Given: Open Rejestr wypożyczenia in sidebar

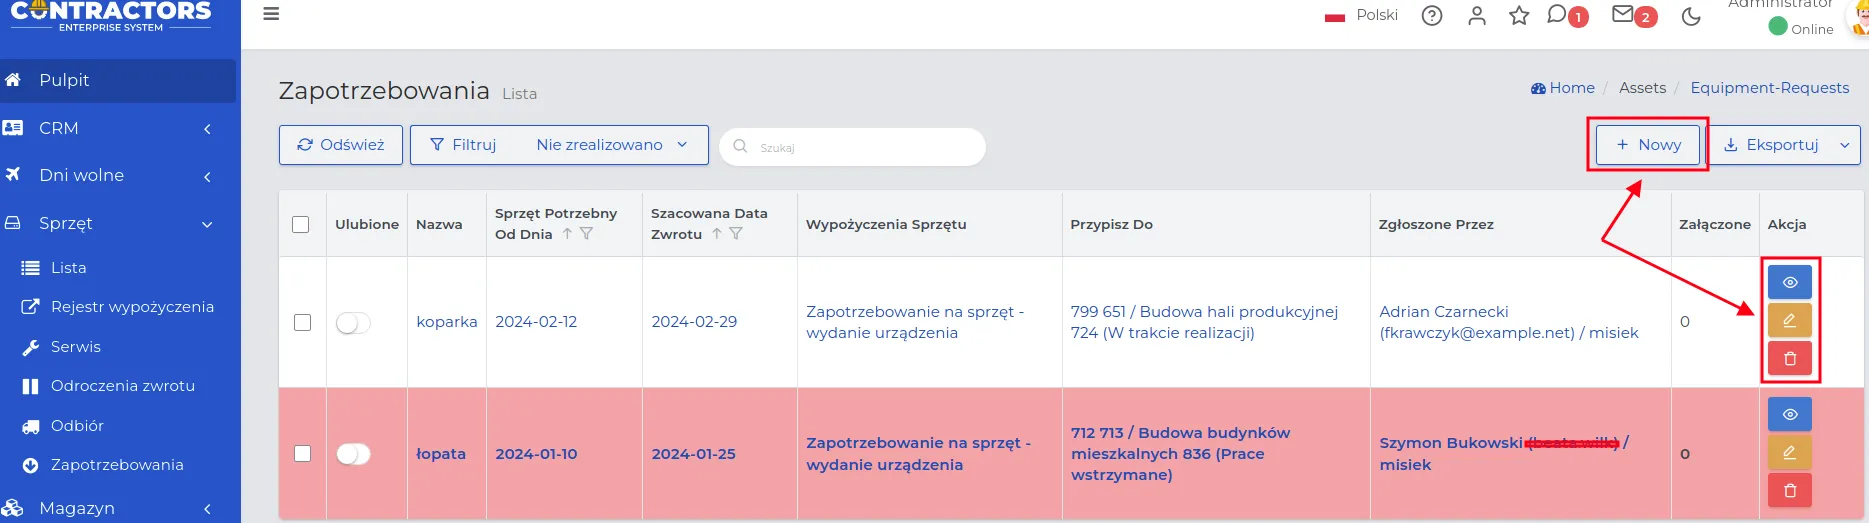Looking at the screenshot, I should [x=131, y=307].
